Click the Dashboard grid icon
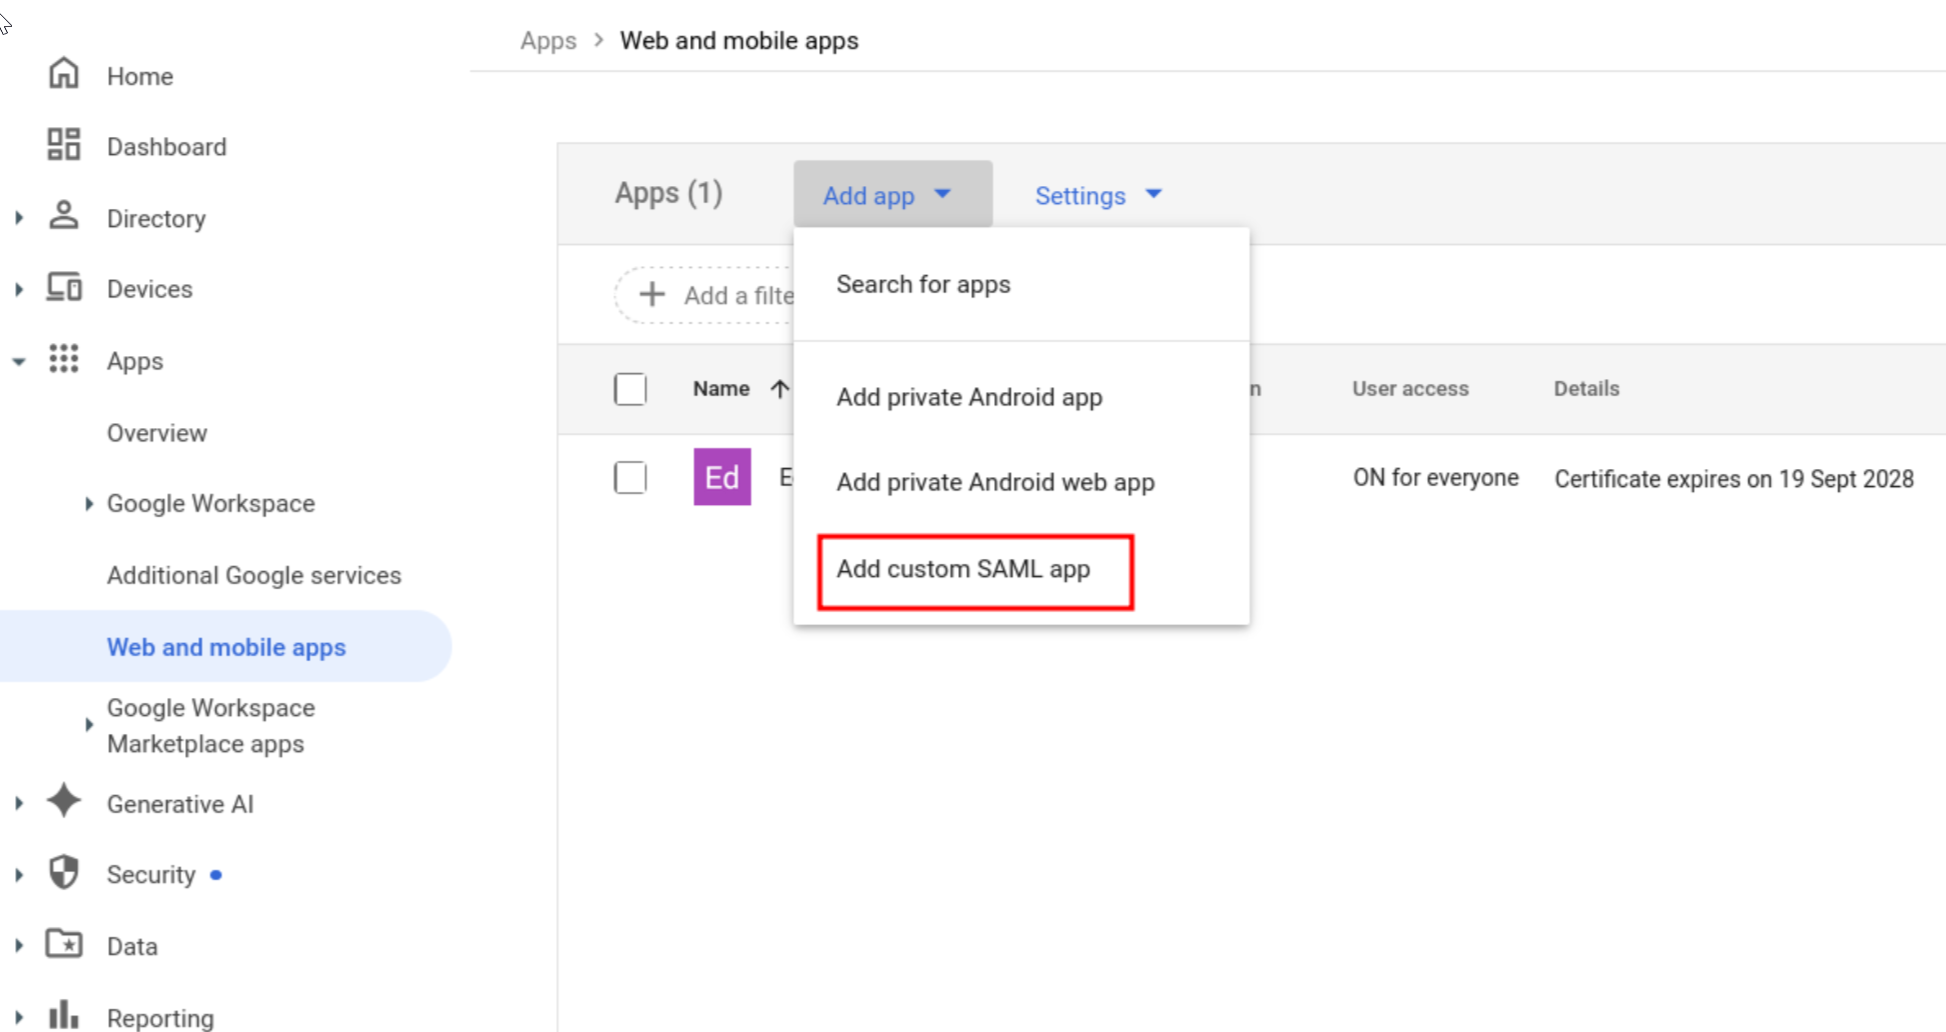Image resolution: width=1946 pixels, height=1032 pixels. tap(64, 145)
